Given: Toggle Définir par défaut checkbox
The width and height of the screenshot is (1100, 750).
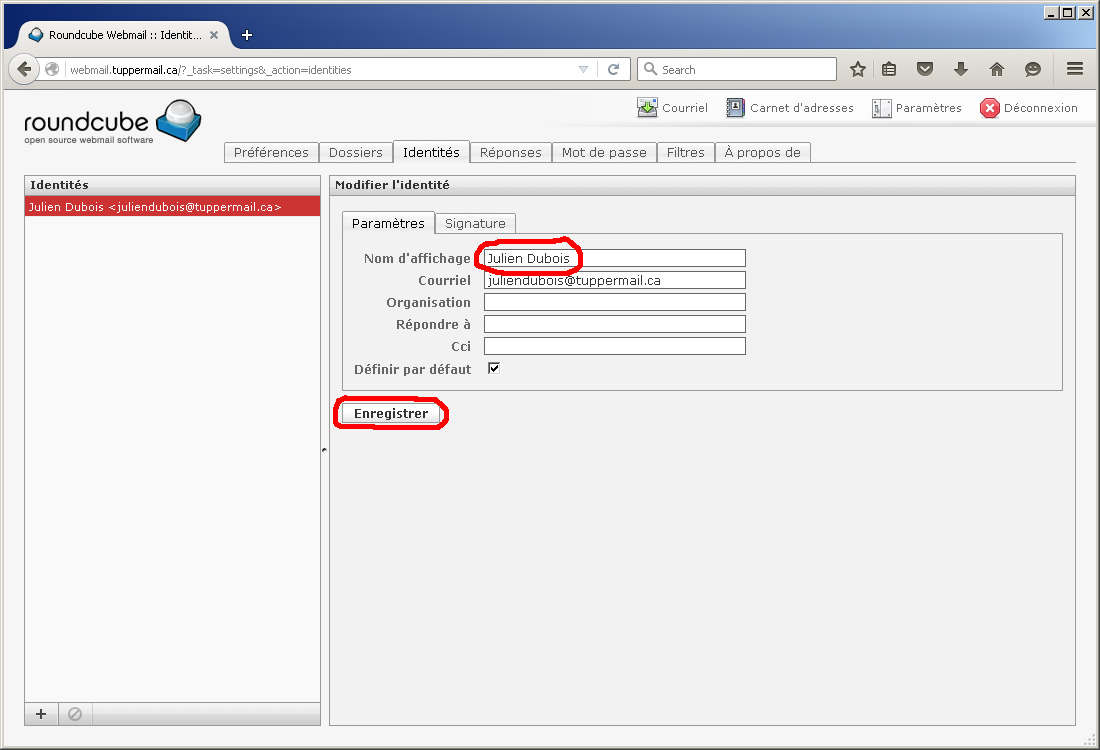Looking at the screenshot, I should [493, 369].
